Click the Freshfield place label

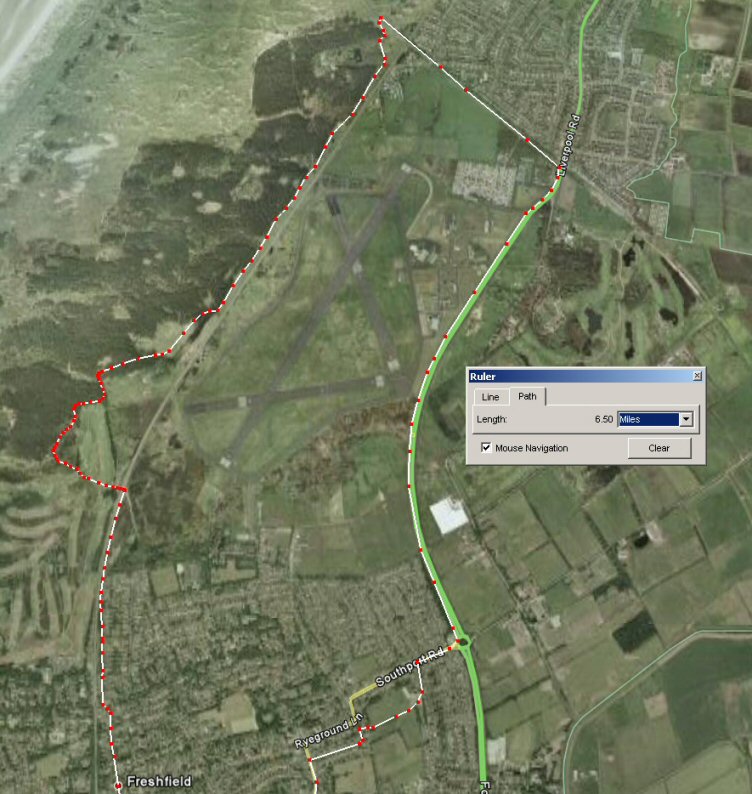tap(159, 781)
